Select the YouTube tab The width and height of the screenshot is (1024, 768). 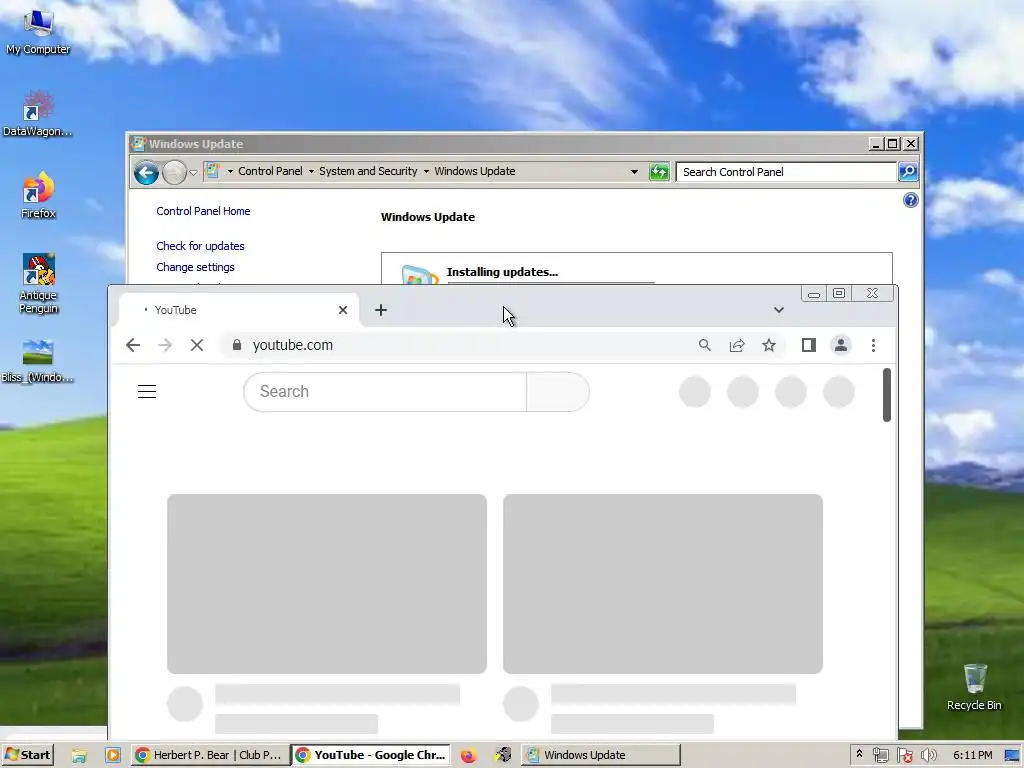pyautogui.click(x=239, y=310)
